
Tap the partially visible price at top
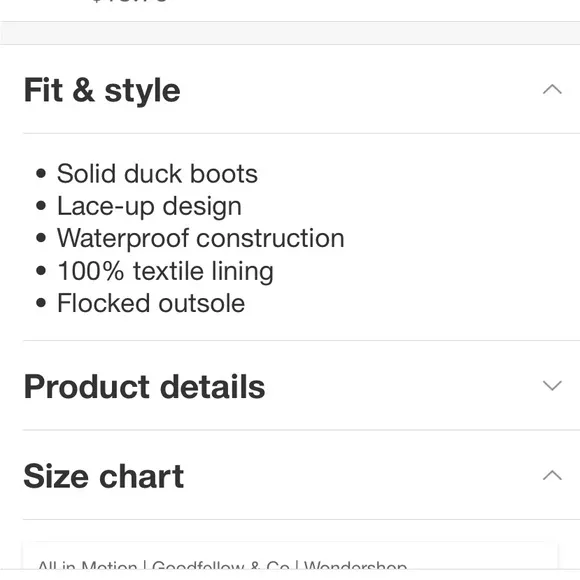tap(129, 1)
